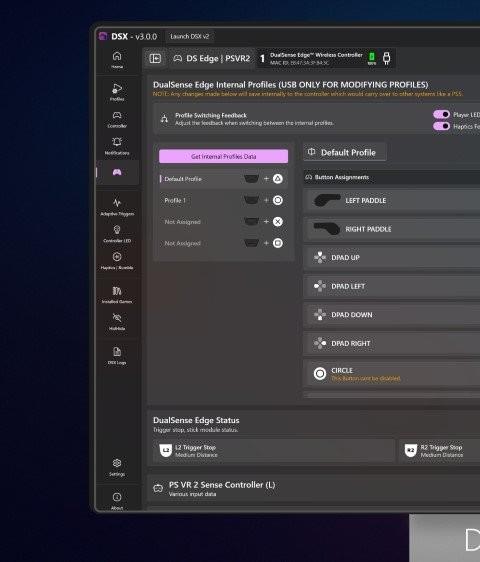Open the Home page in sidebar
The image size is (480, 562).
(x=117, y=60)
